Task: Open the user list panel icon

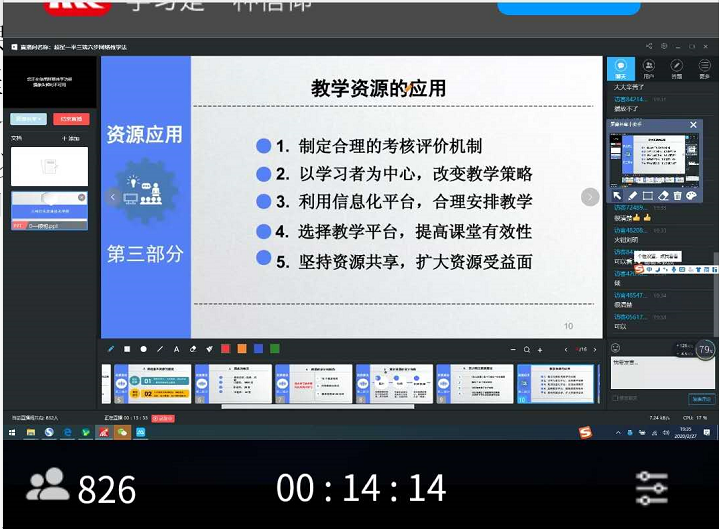Action: pos(649,69)
